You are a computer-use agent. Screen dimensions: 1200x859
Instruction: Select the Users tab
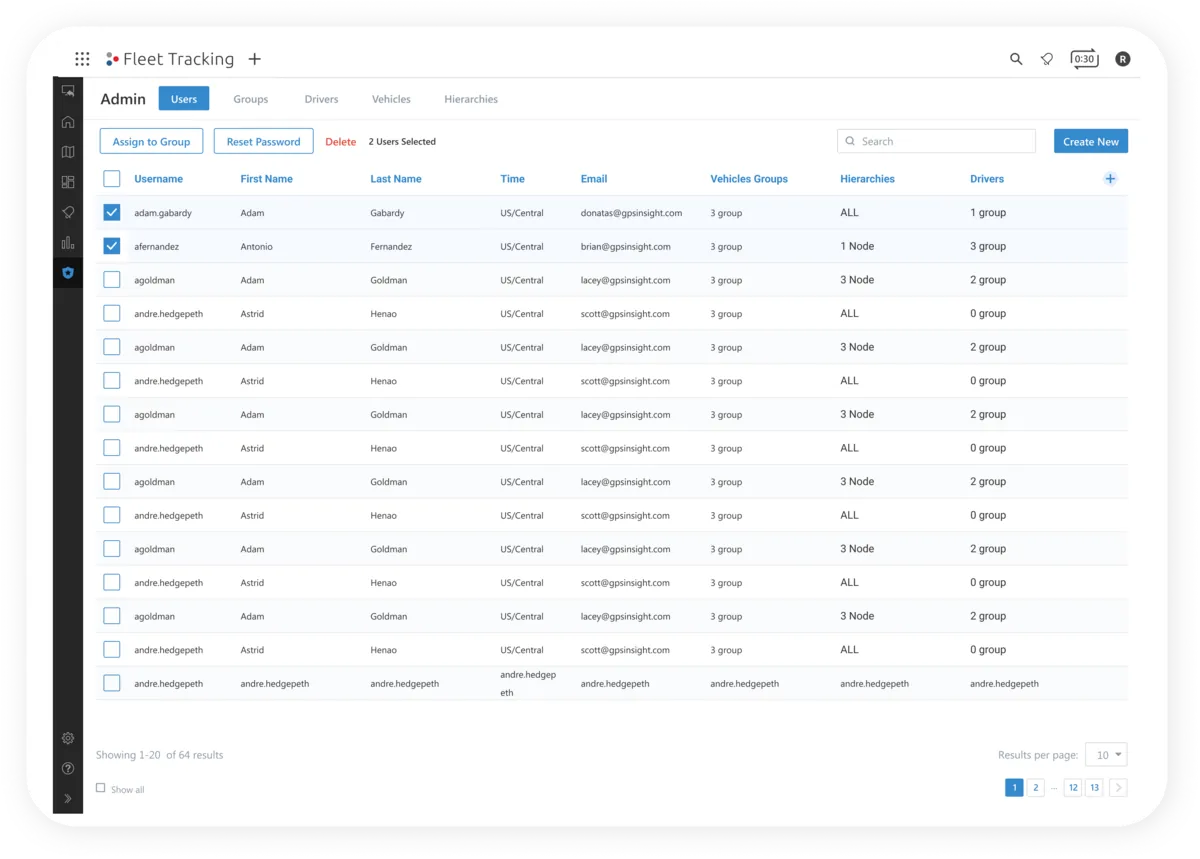[x=184, y=99]
